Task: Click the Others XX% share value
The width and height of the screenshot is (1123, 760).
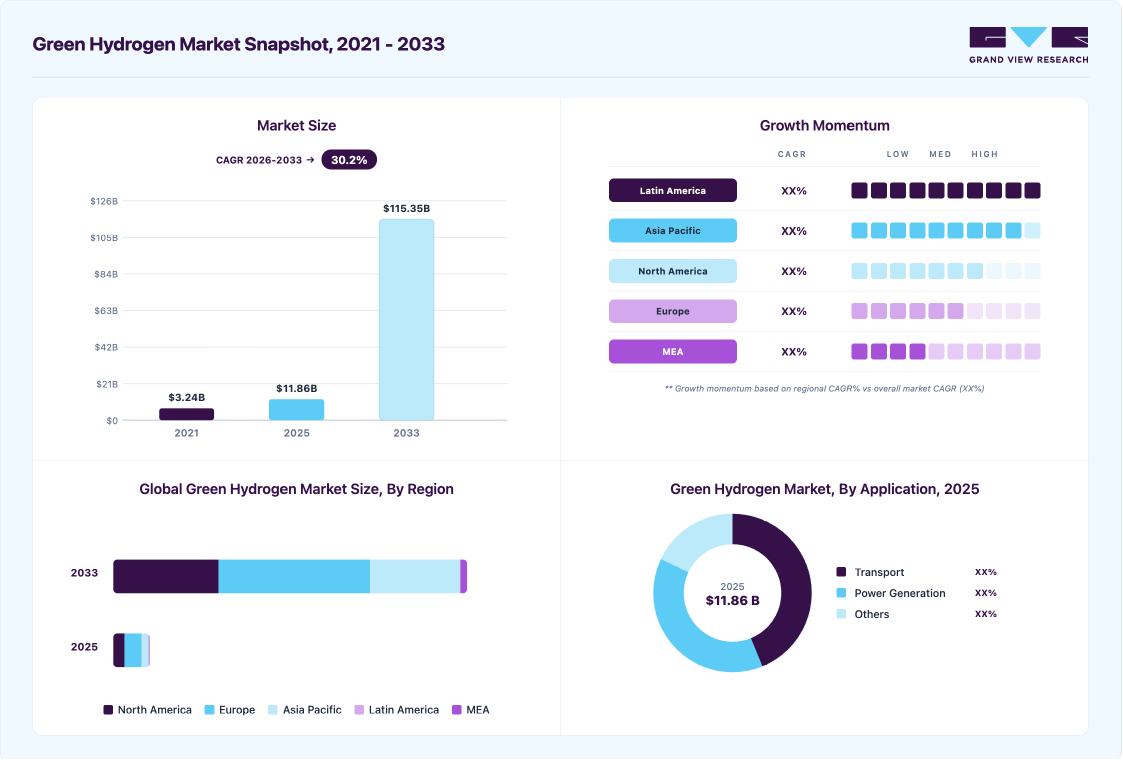Action: click(985, 614)
